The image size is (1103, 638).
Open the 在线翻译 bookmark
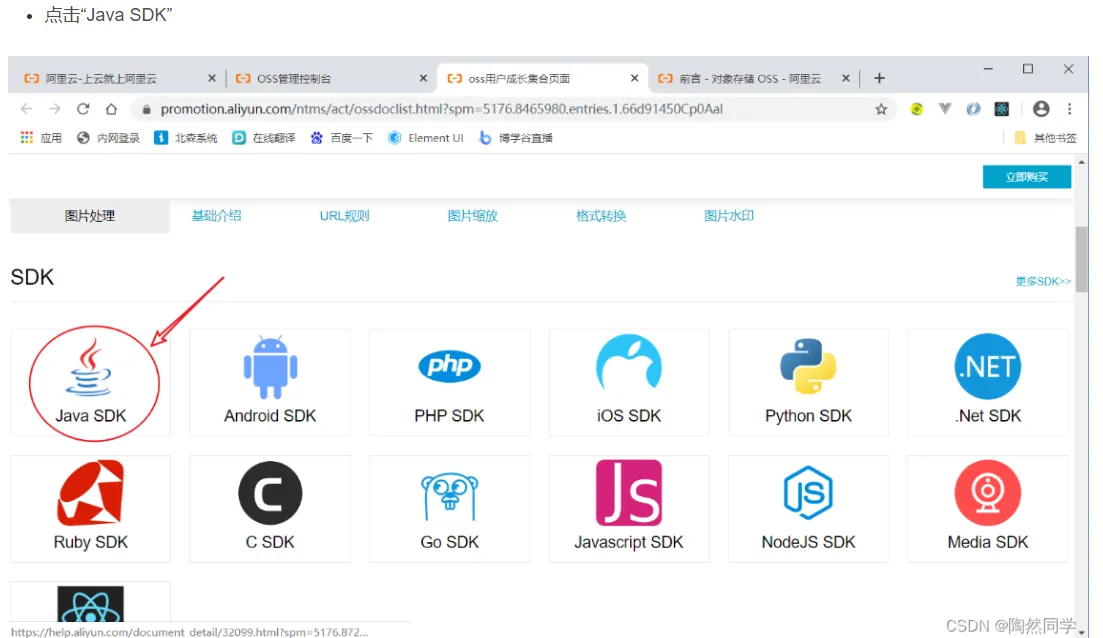[x=264, y=138]
